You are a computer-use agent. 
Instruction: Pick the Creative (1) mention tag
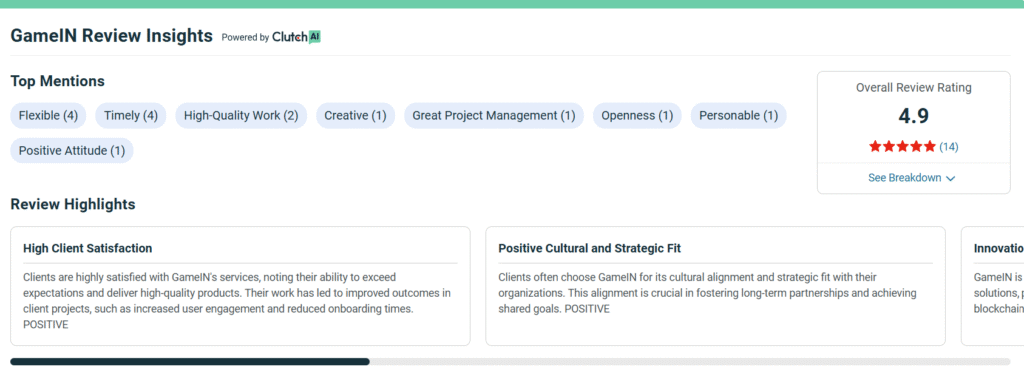pos(355,116)
